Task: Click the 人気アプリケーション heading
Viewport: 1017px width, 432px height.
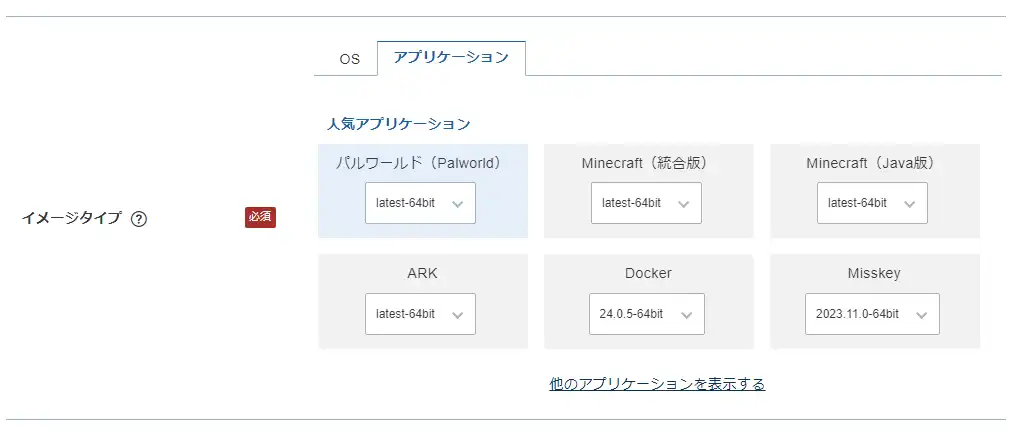Action: (x=399, y=124)
